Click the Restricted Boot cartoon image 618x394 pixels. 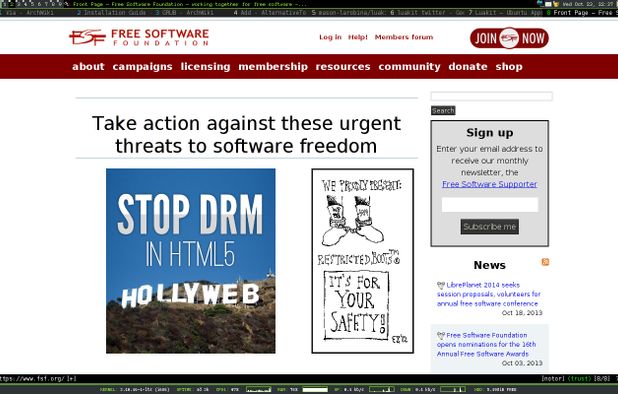363,261
